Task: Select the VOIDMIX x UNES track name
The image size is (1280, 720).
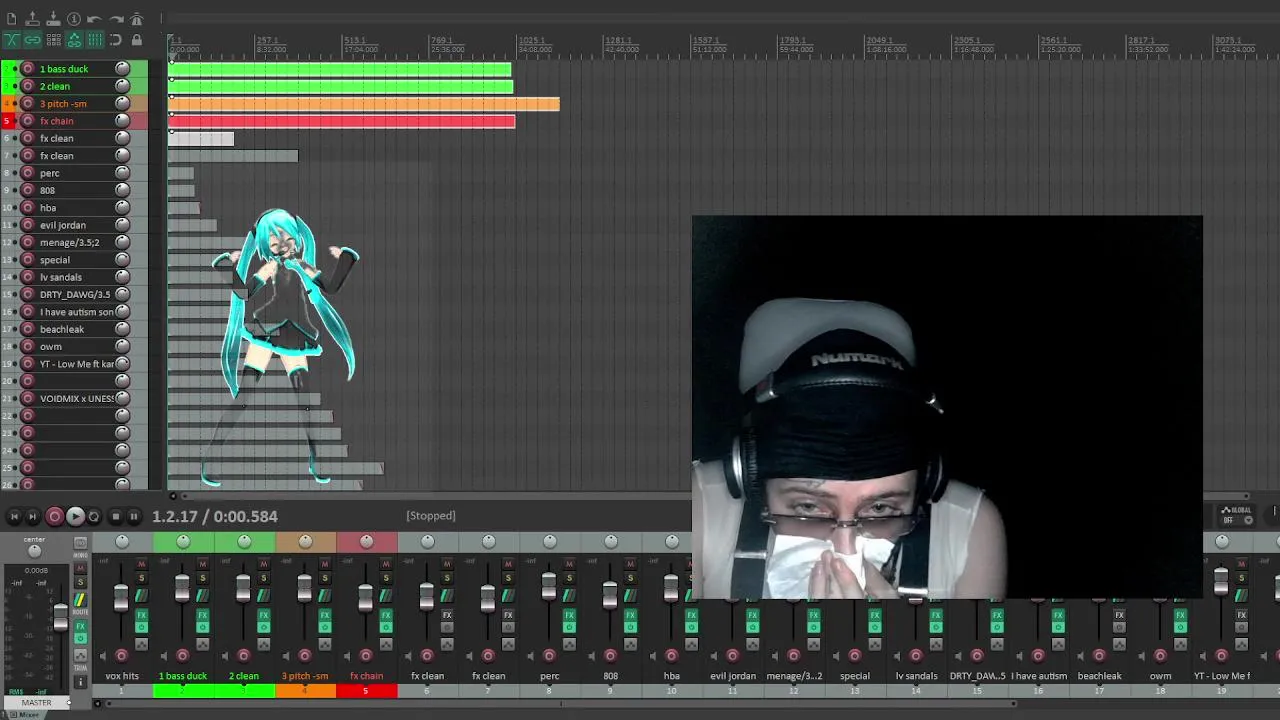Action: (77, 398)
